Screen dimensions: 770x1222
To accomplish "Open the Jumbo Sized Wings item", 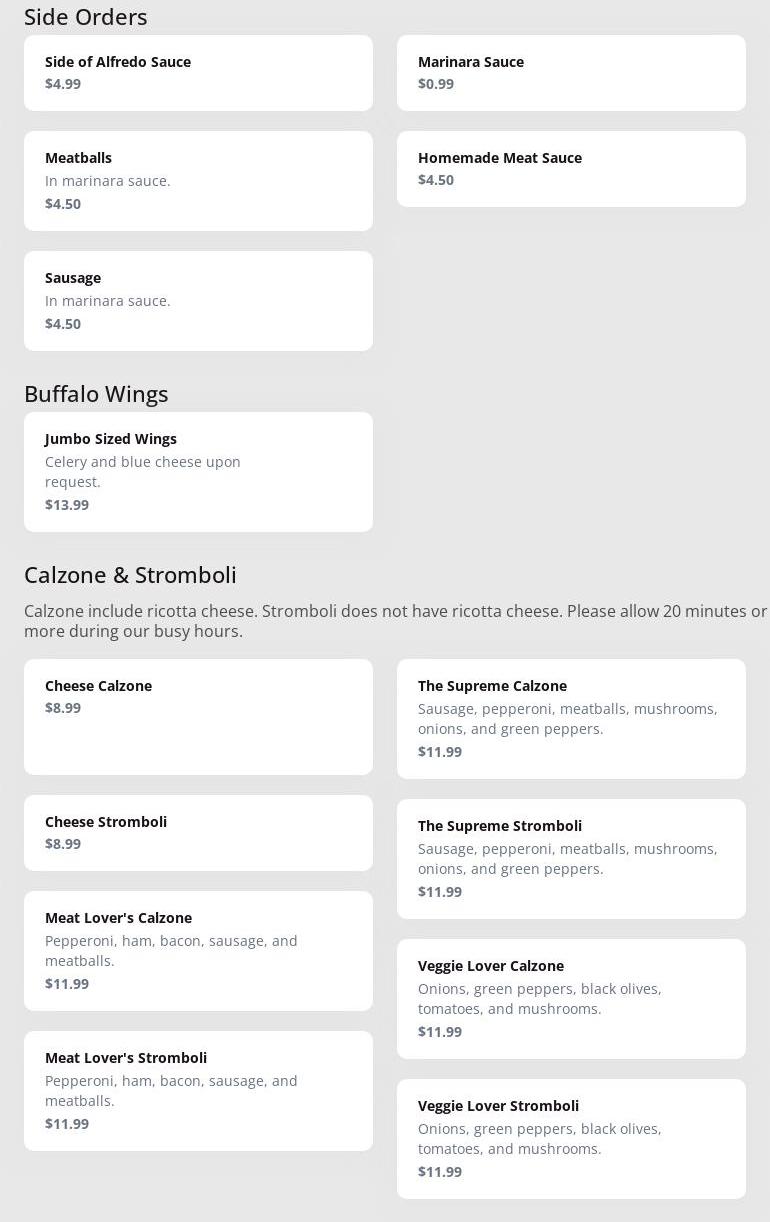I will (x=198, y=472).
